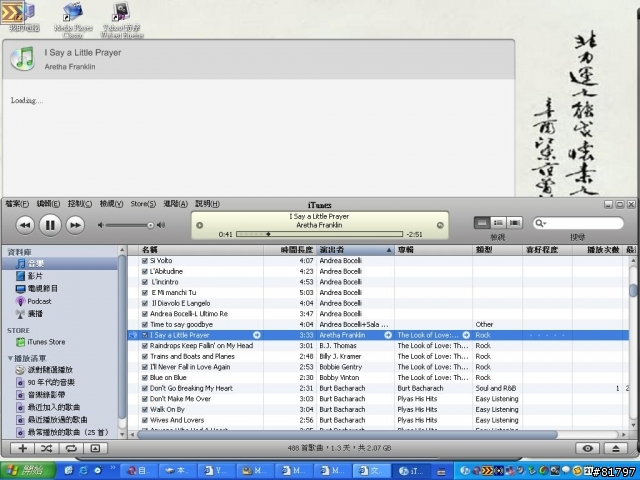Open the 編輯(E) menu
This screenshot has width=640, height=480.
48,204
